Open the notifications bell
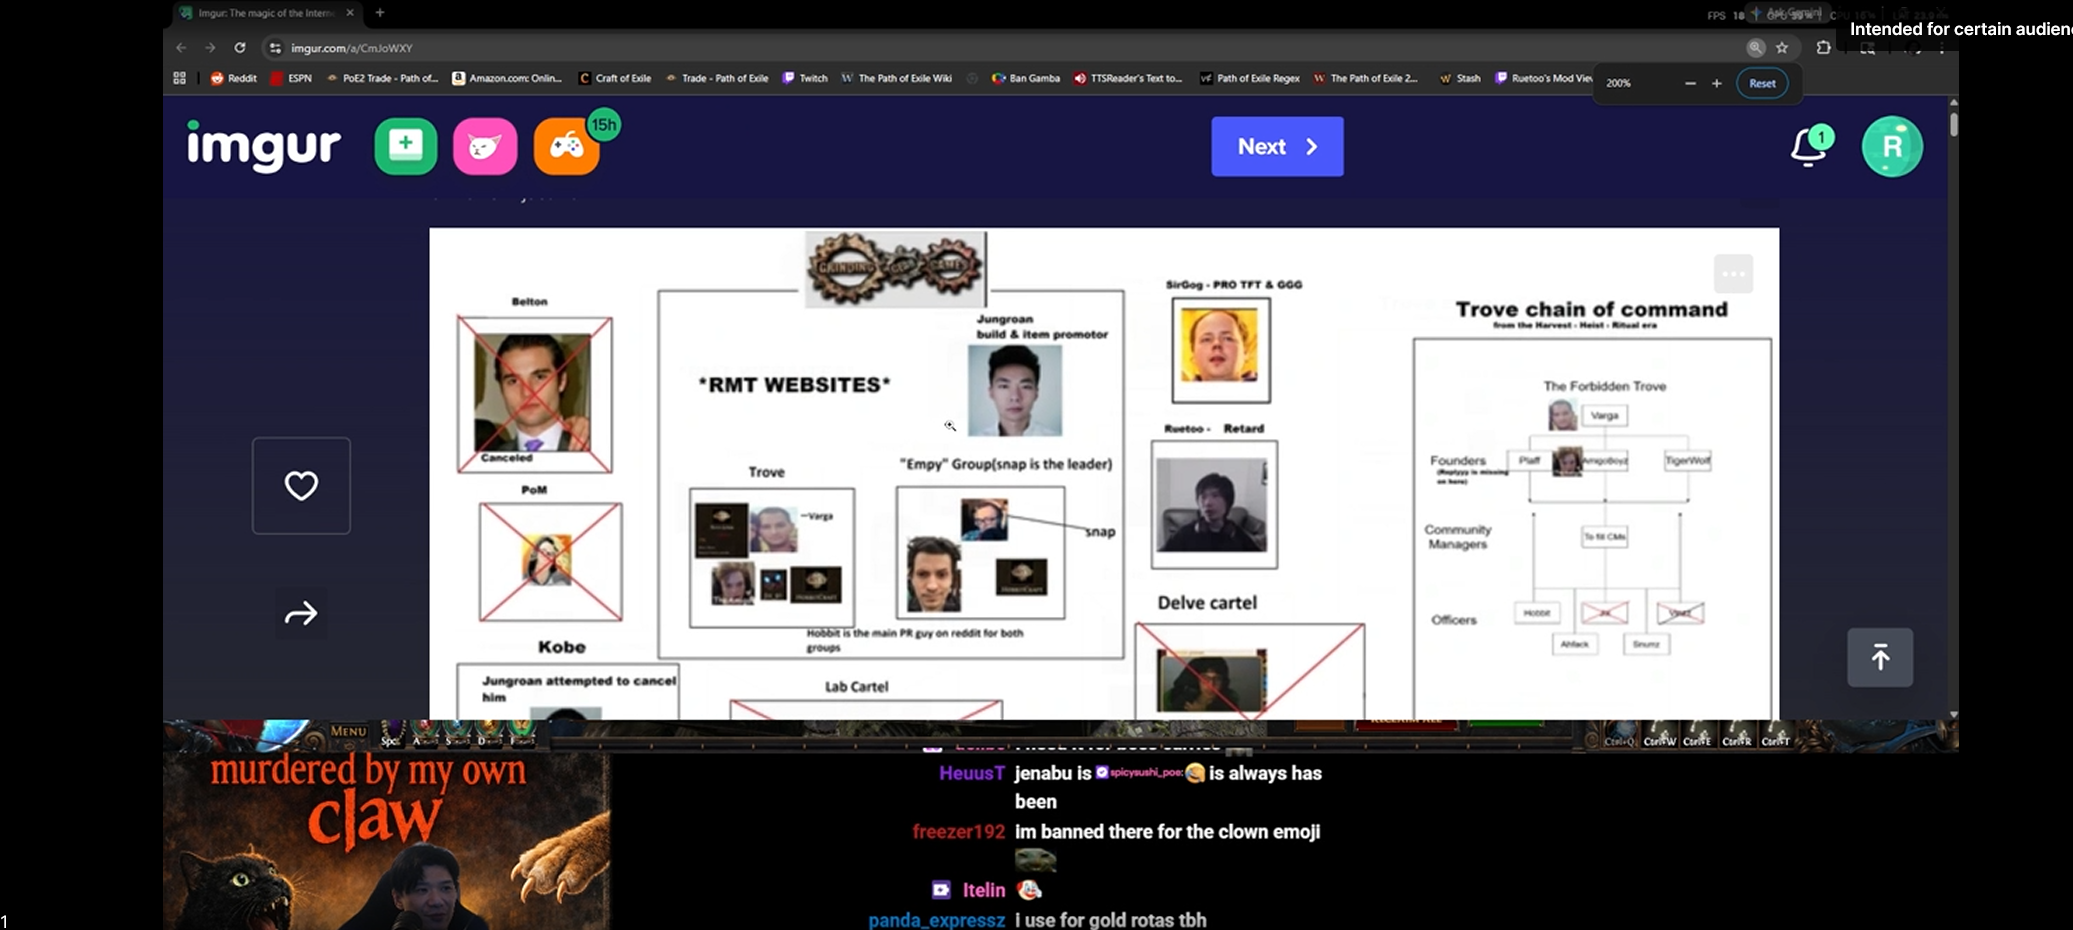The width and height of the screenshot is (2073, 930). [x=1809, y=146]
